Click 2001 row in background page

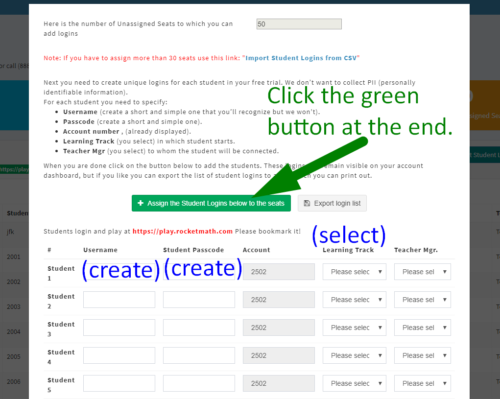click(14, 257)
